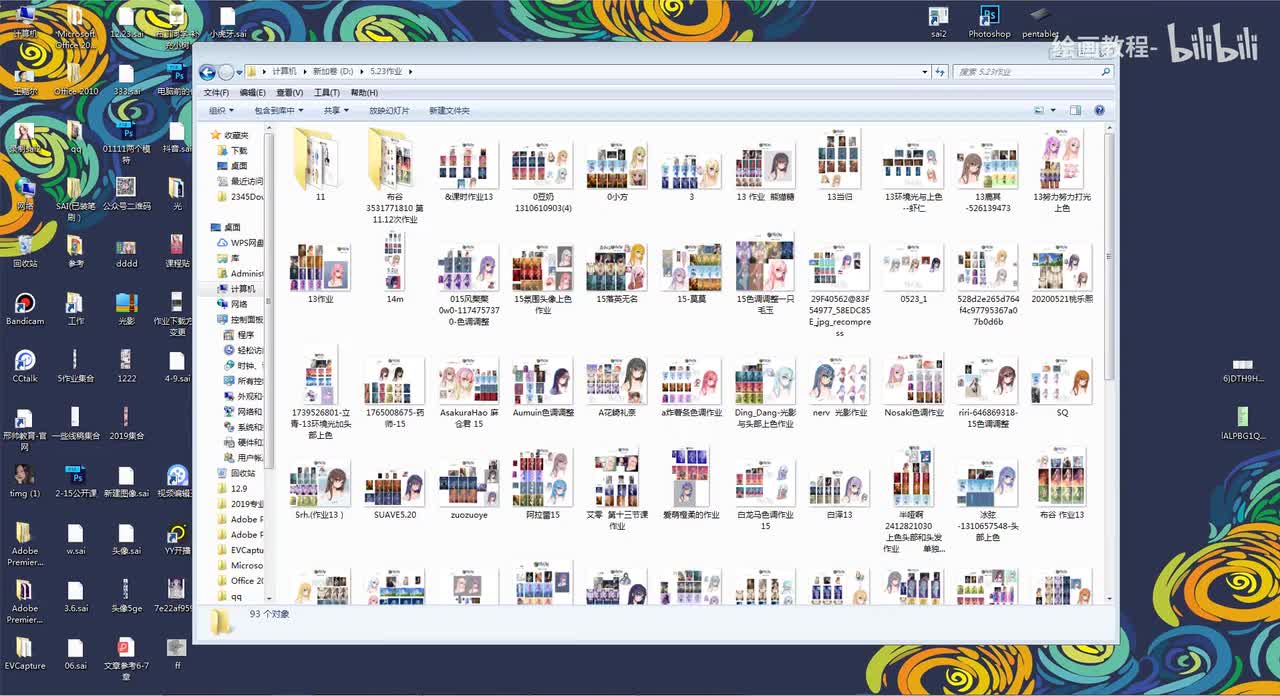The width and height of the screenshot is (1280, 696).
Task: Select the 白泽13 image thumbnail
Action: (839, 489)
